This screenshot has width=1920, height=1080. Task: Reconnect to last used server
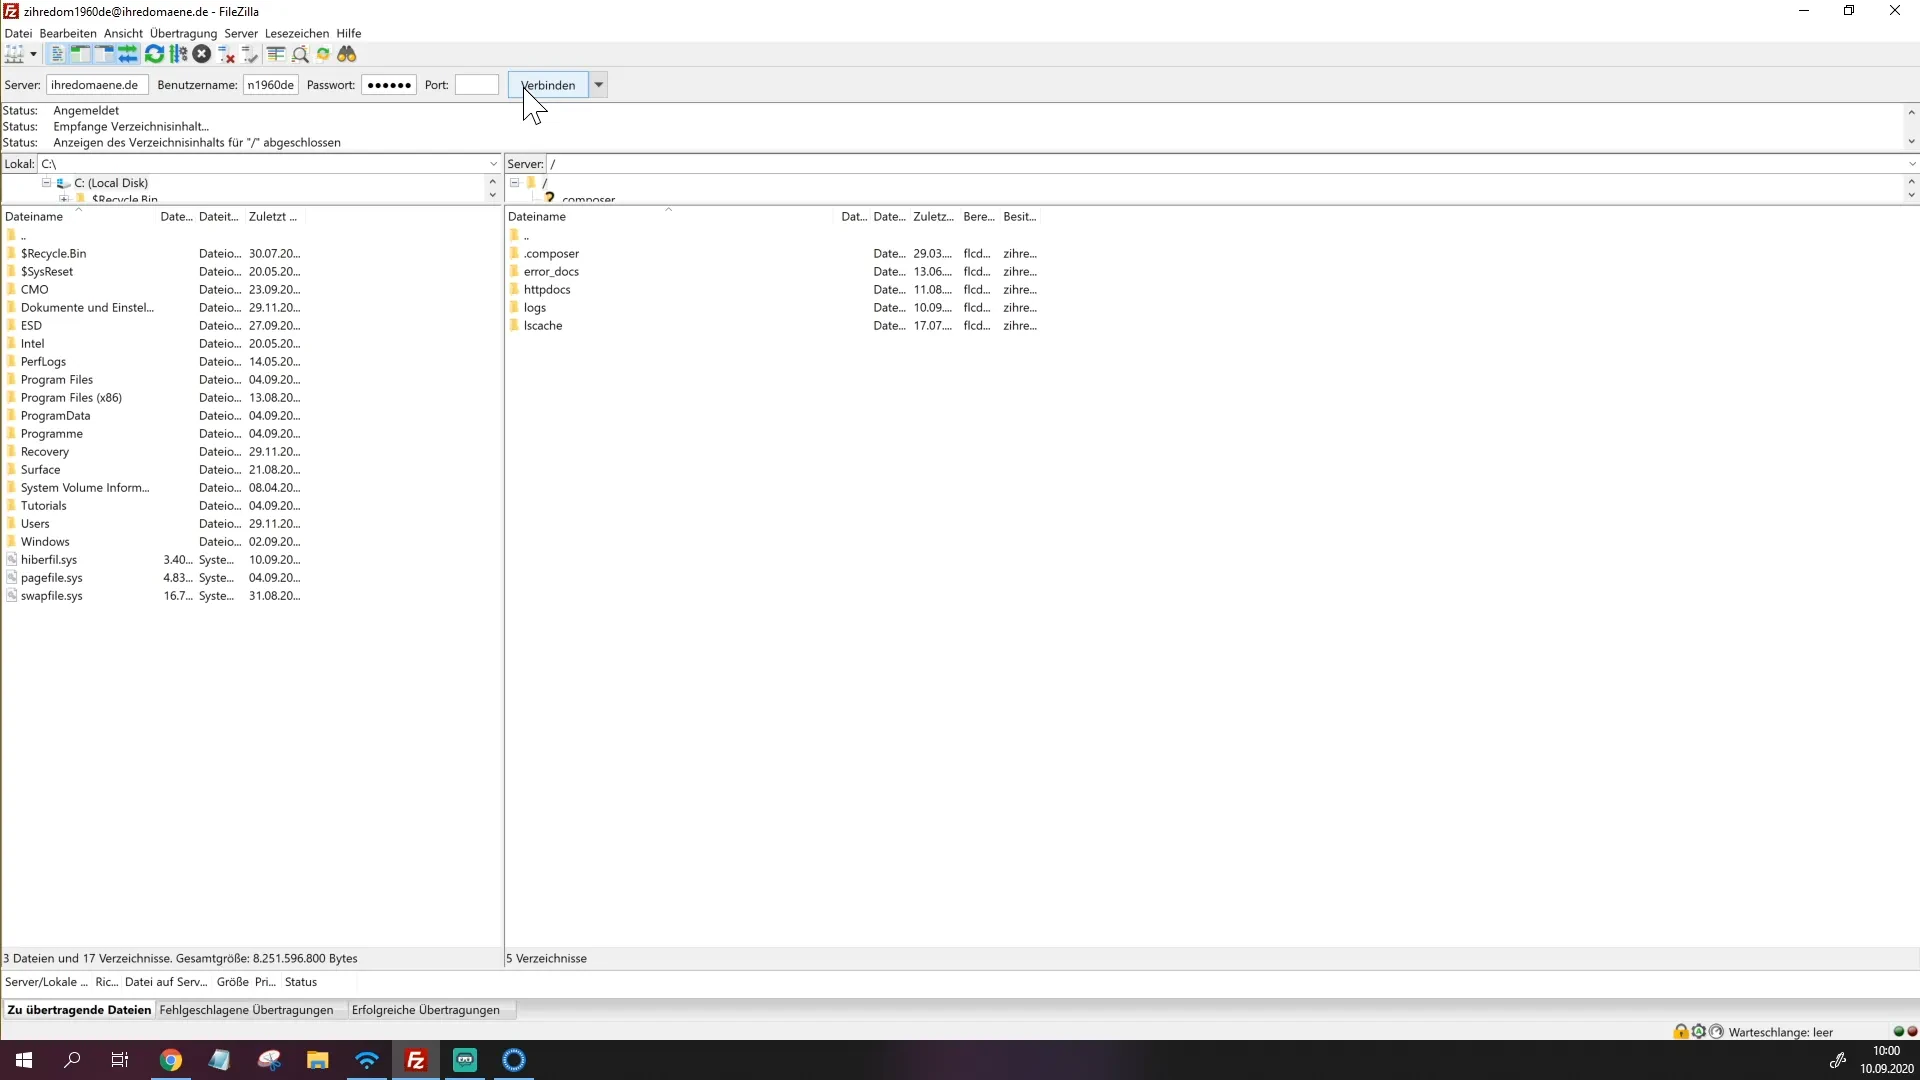pyautogui.click(x=250, y=54)
